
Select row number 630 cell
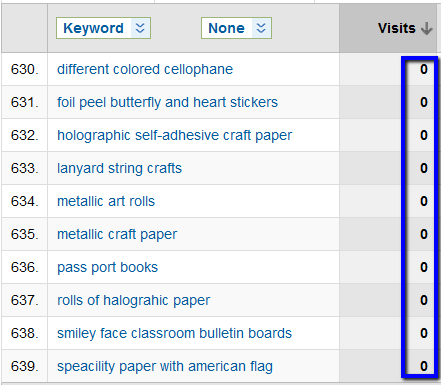click(x=25, y=69)
